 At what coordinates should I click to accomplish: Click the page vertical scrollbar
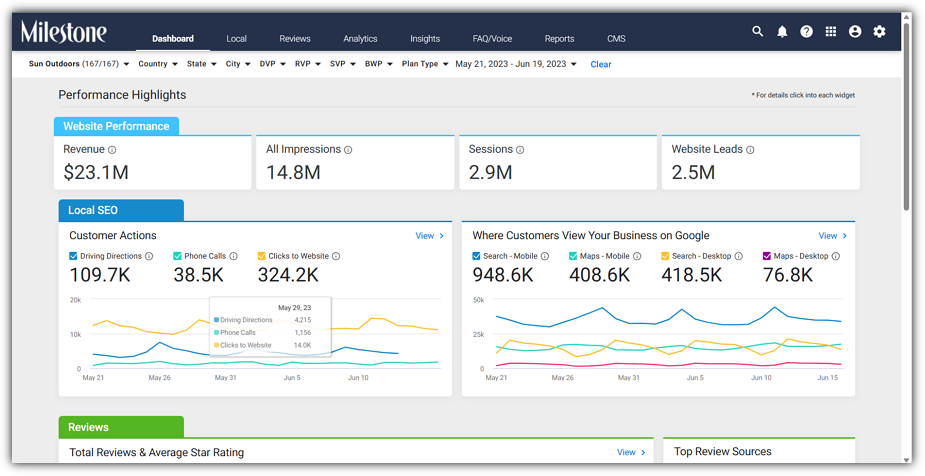[x=907, y=118]
